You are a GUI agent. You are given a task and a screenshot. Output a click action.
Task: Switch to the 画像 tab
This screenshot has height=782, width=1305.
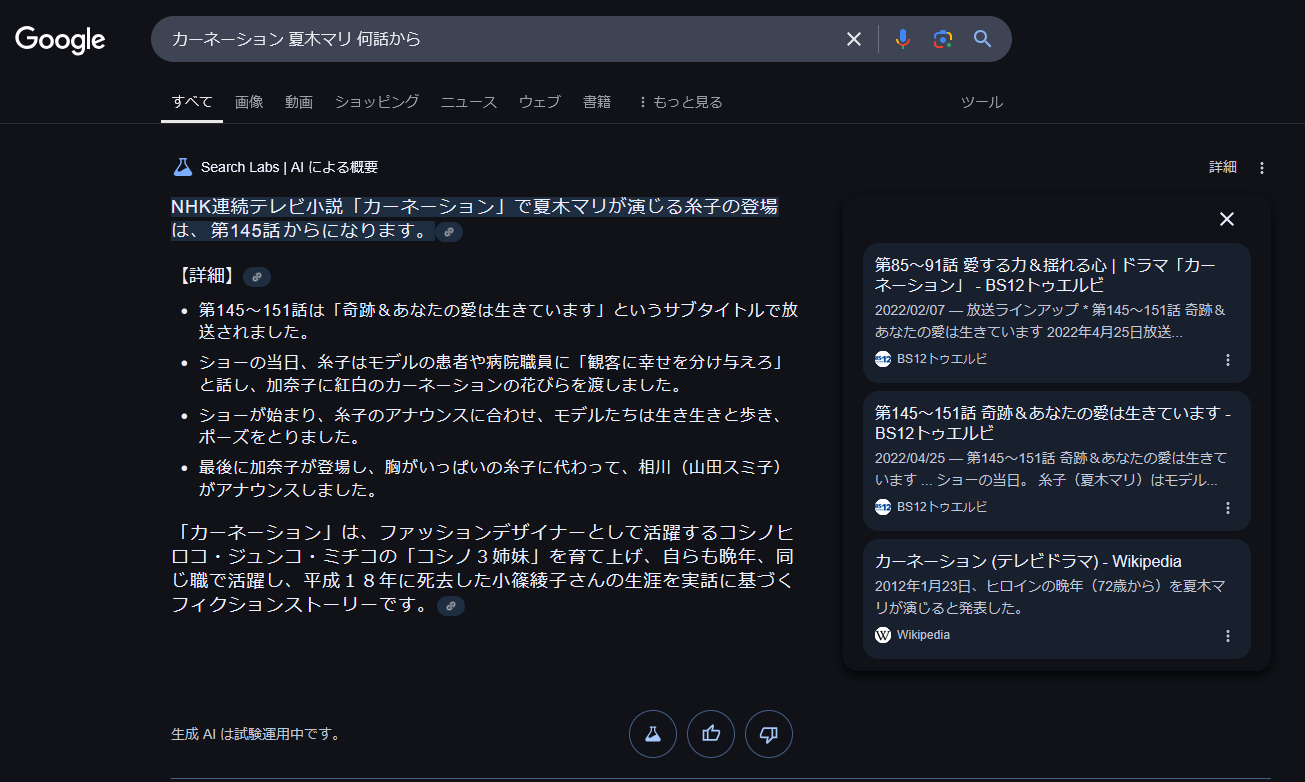249,102
